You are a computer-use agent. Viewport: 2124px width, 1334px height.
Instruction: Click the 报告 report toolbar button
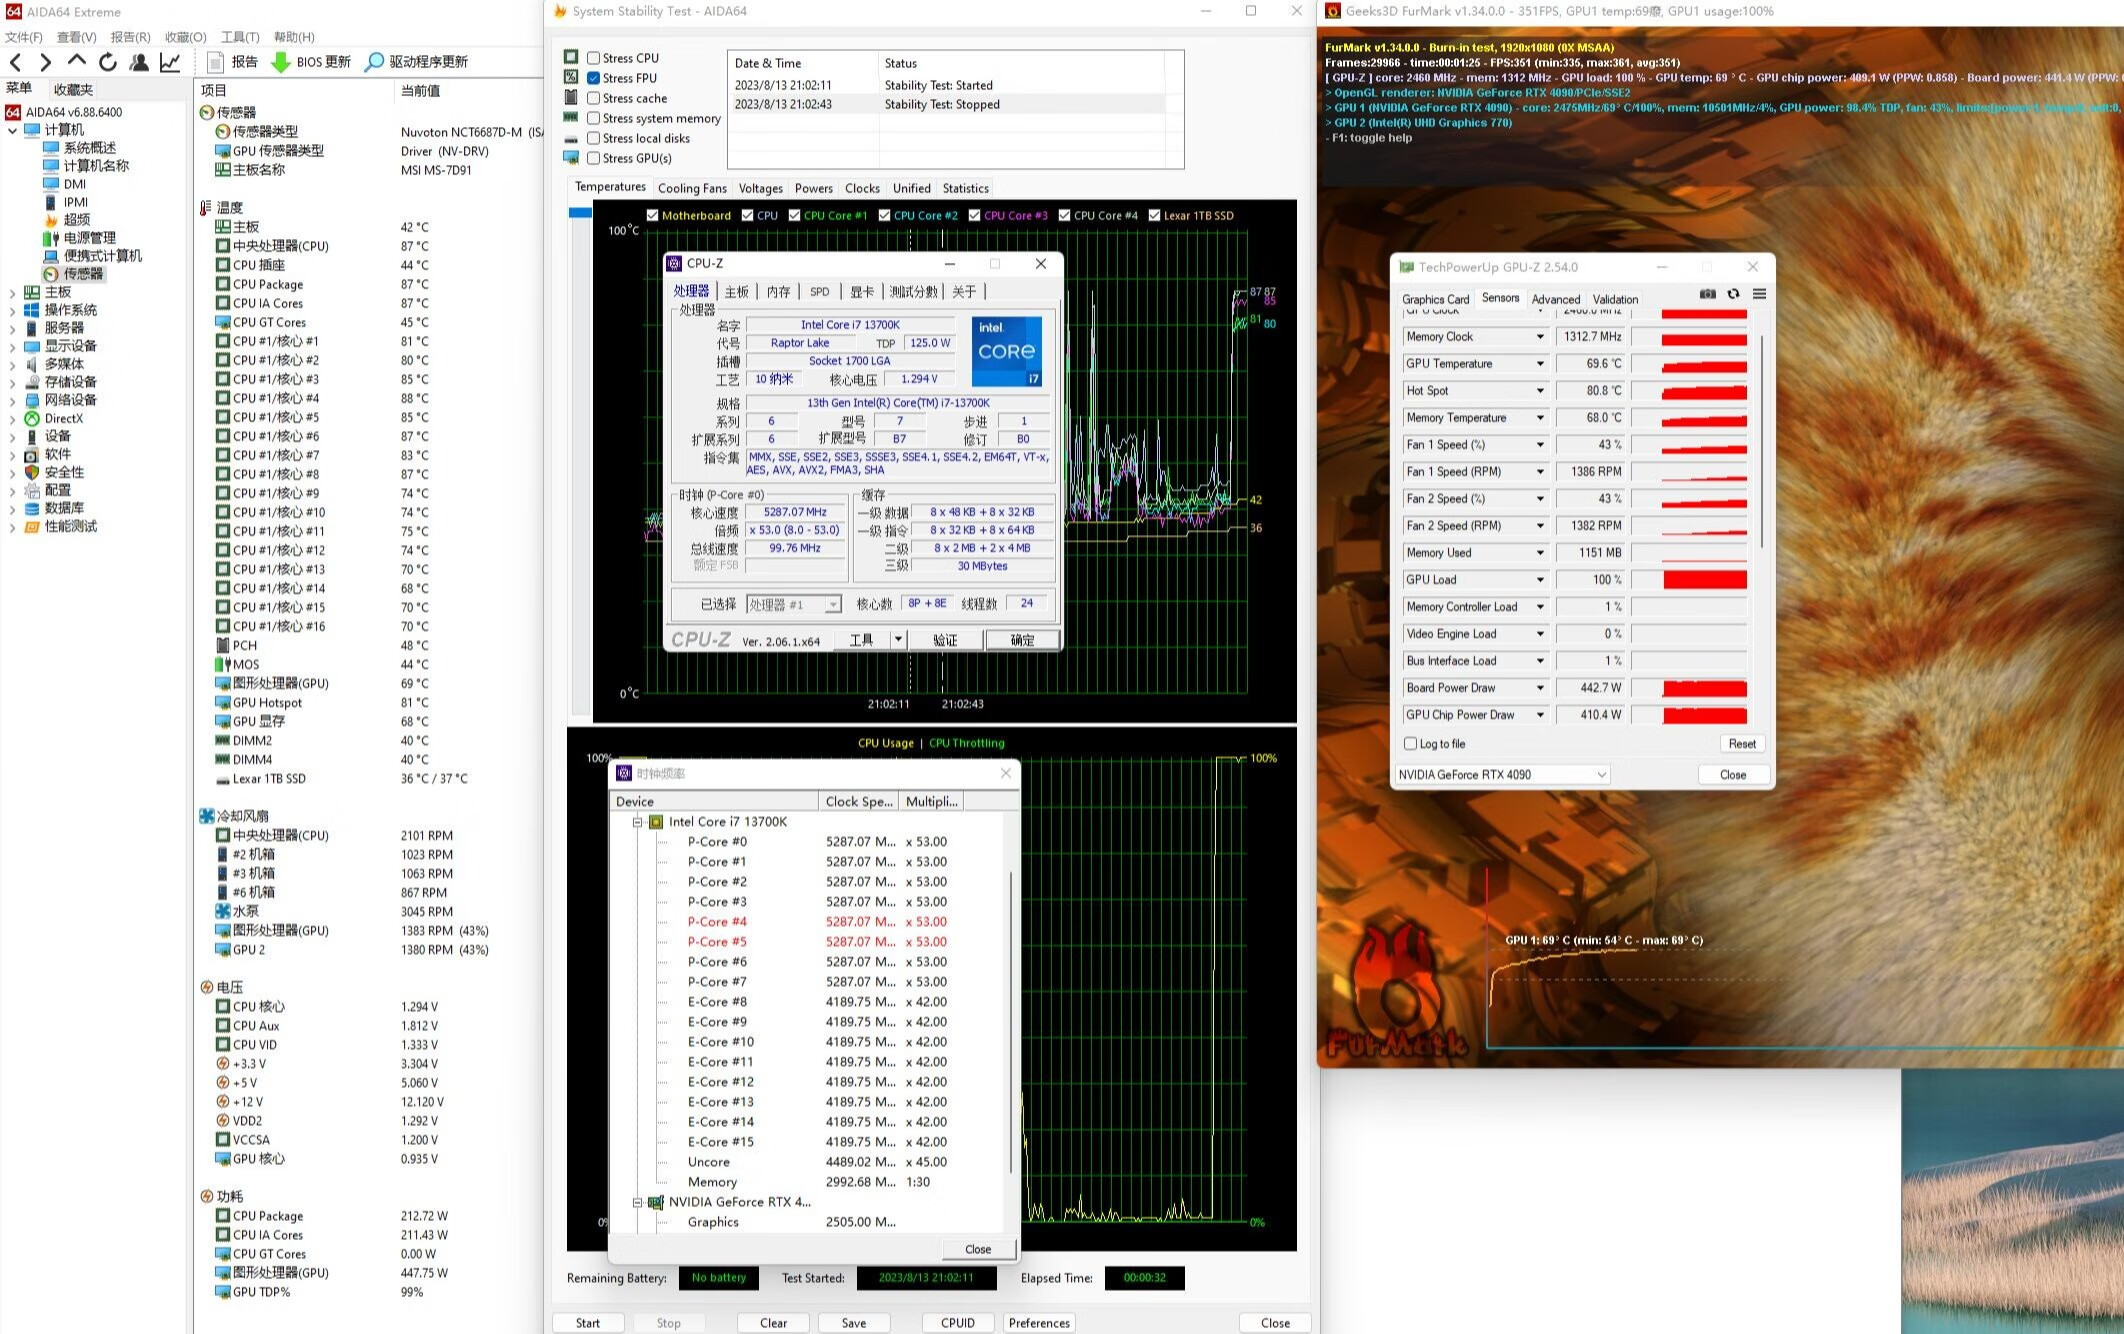click(x=232, y=62)
